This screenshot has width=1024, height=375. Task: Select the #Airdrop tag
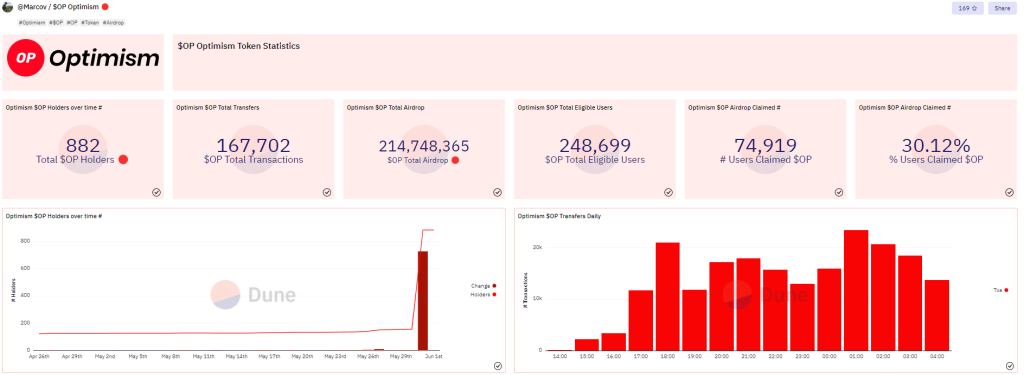(x=113, y=23)
